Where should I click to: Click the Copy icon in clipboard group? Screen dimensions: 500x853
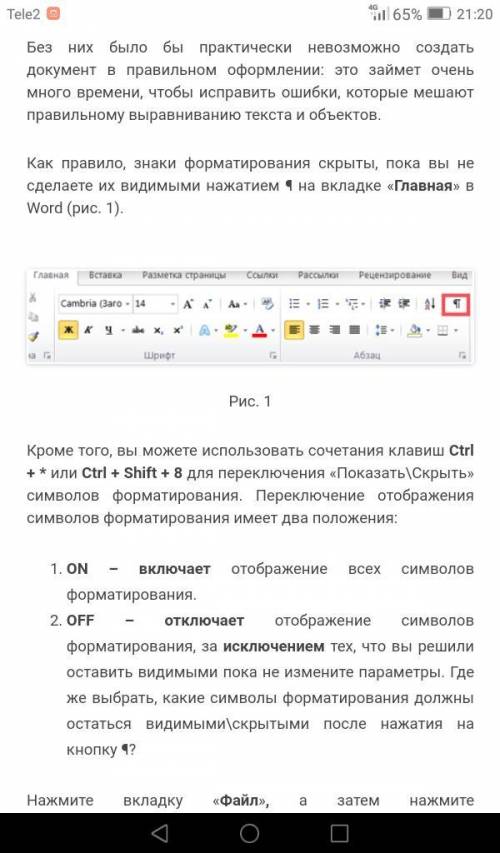coord(33,317)
